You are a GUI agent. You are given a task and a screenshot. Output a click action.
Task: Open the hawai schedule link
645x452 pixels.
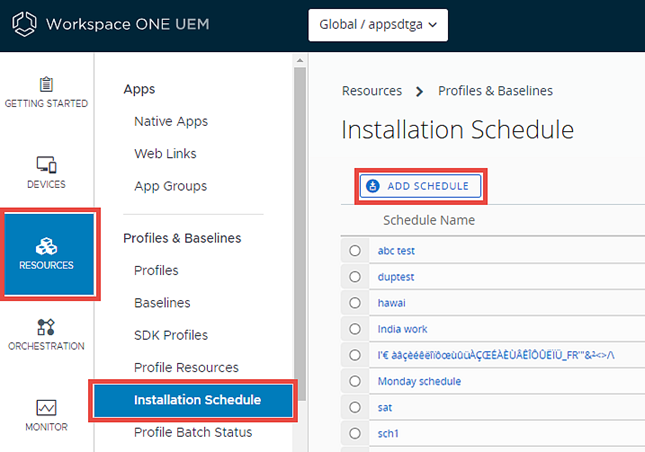(x=392, y=303)
